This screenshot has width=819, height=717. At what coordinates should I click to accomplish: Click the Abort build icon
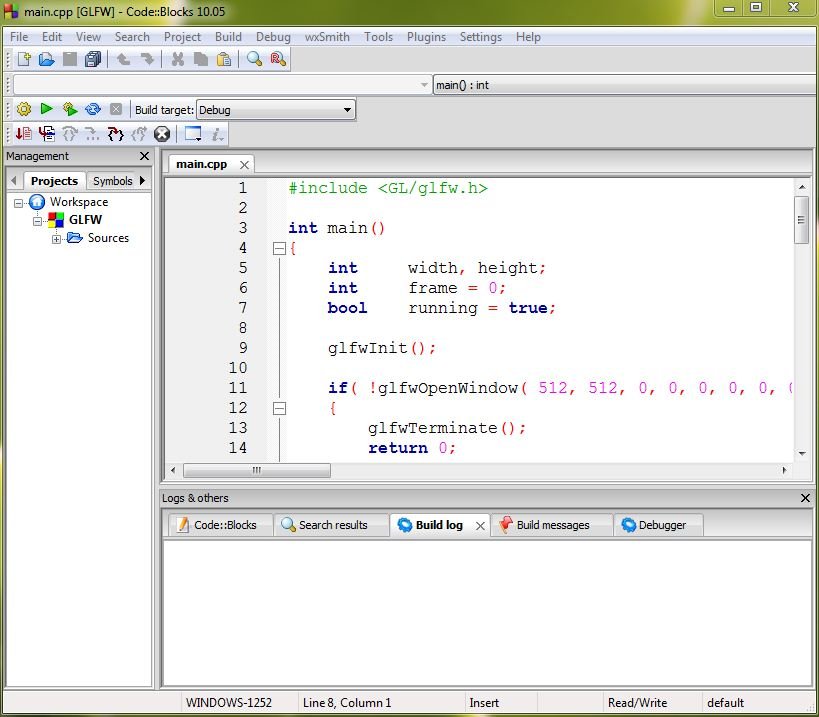click(116, 109)
